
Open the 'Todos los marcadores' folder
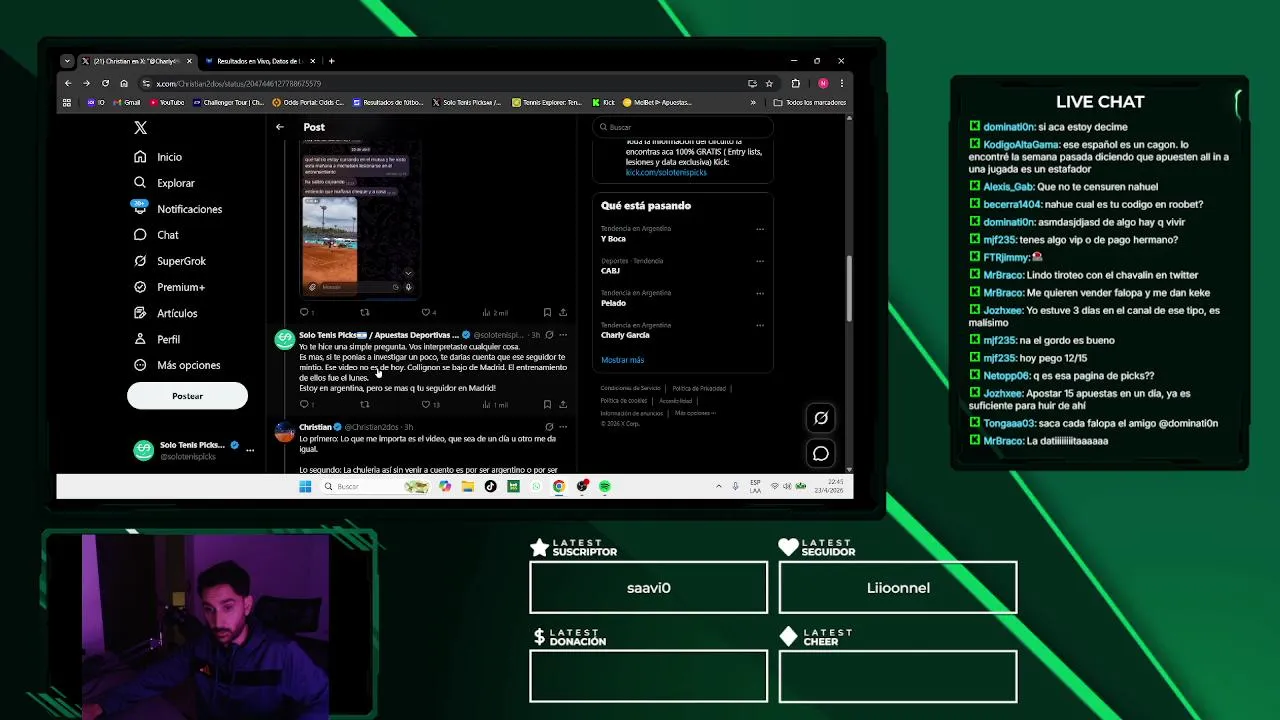click(x=810, y=102)
